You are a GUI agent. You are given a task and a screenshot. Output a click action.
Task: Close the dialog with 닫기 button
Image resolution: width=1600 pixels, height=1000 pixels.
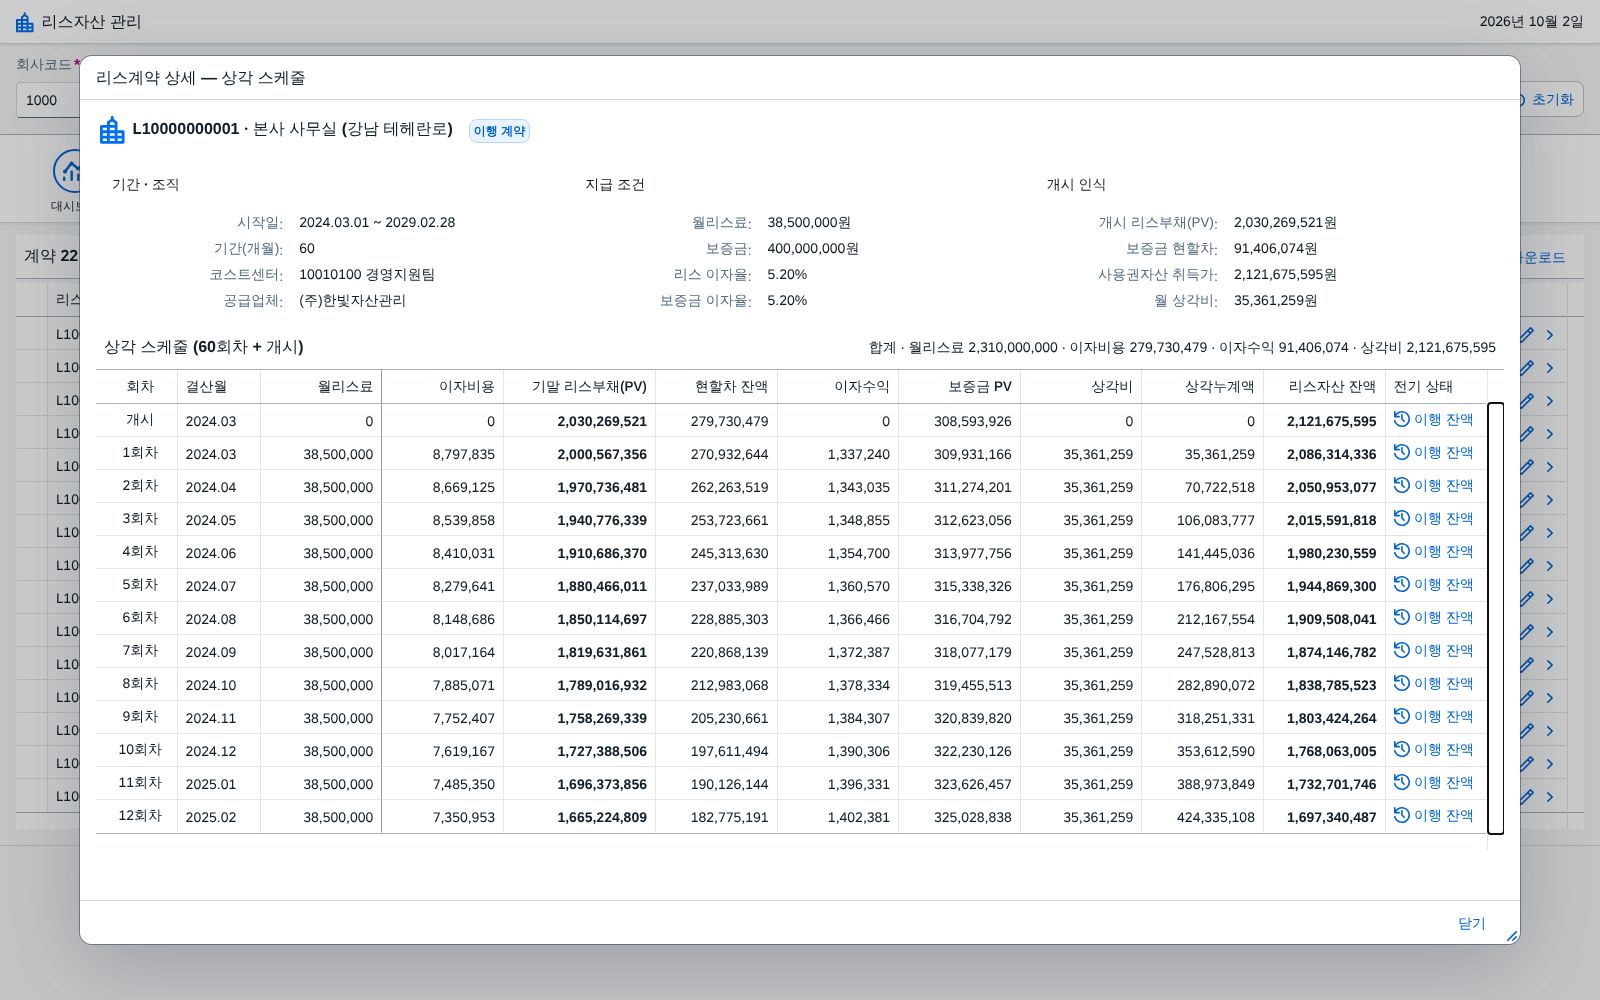1471,923
